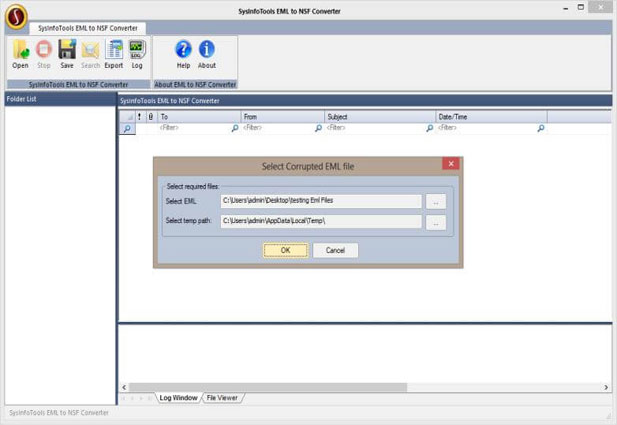Sort by the Date/Time column header
Viewport: 617px width, 425px height.
(491, 116)
